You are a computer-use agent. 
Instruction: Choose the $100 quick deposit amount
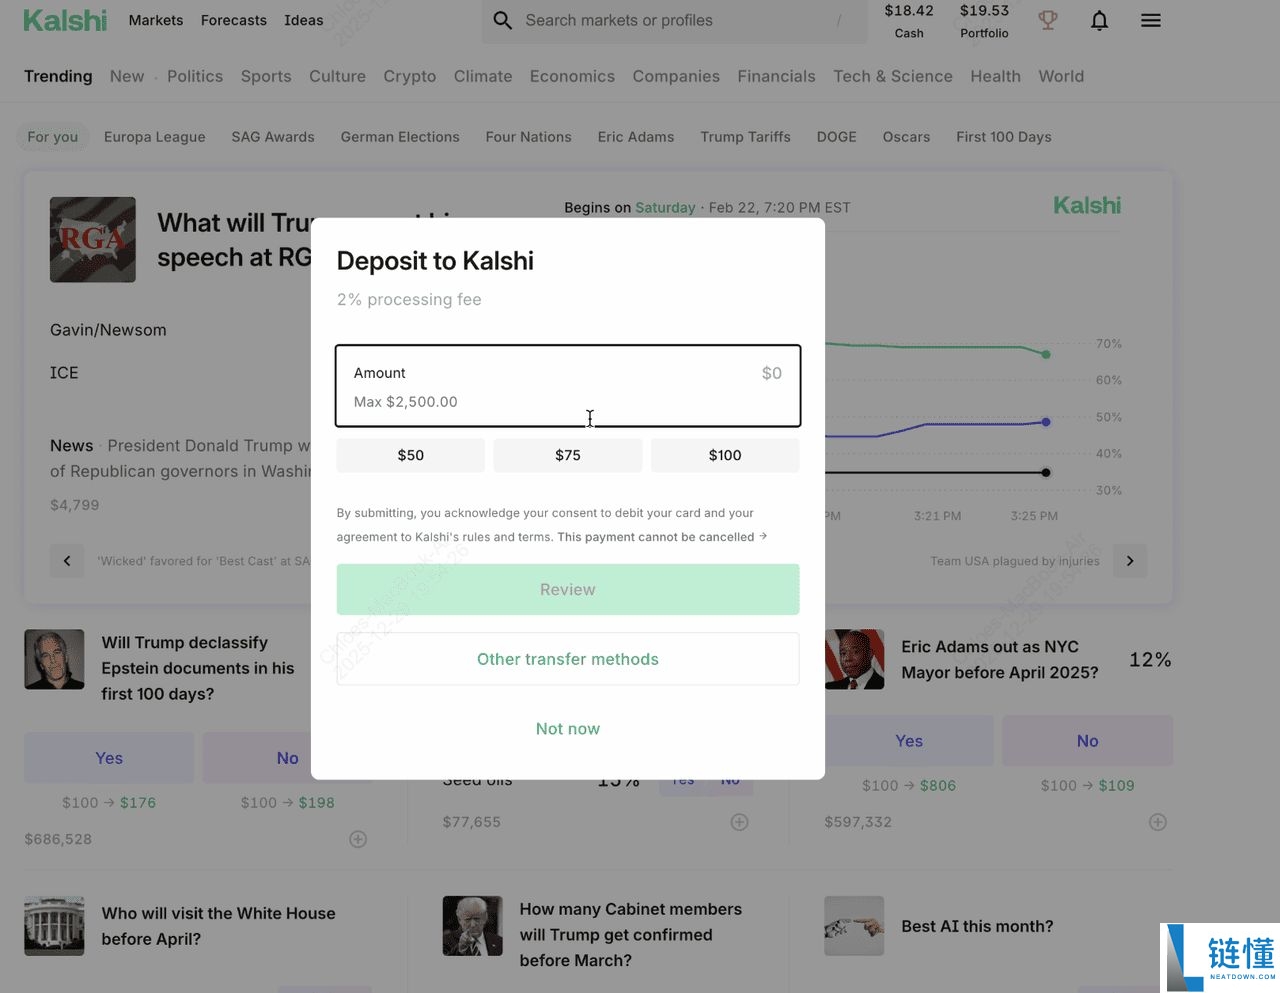[725, 455]
